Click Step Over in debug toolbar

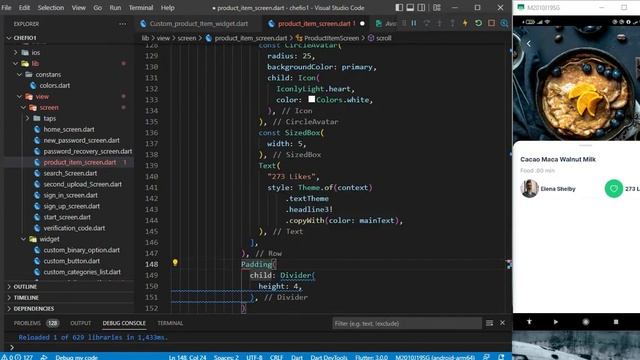pos(427,23)
